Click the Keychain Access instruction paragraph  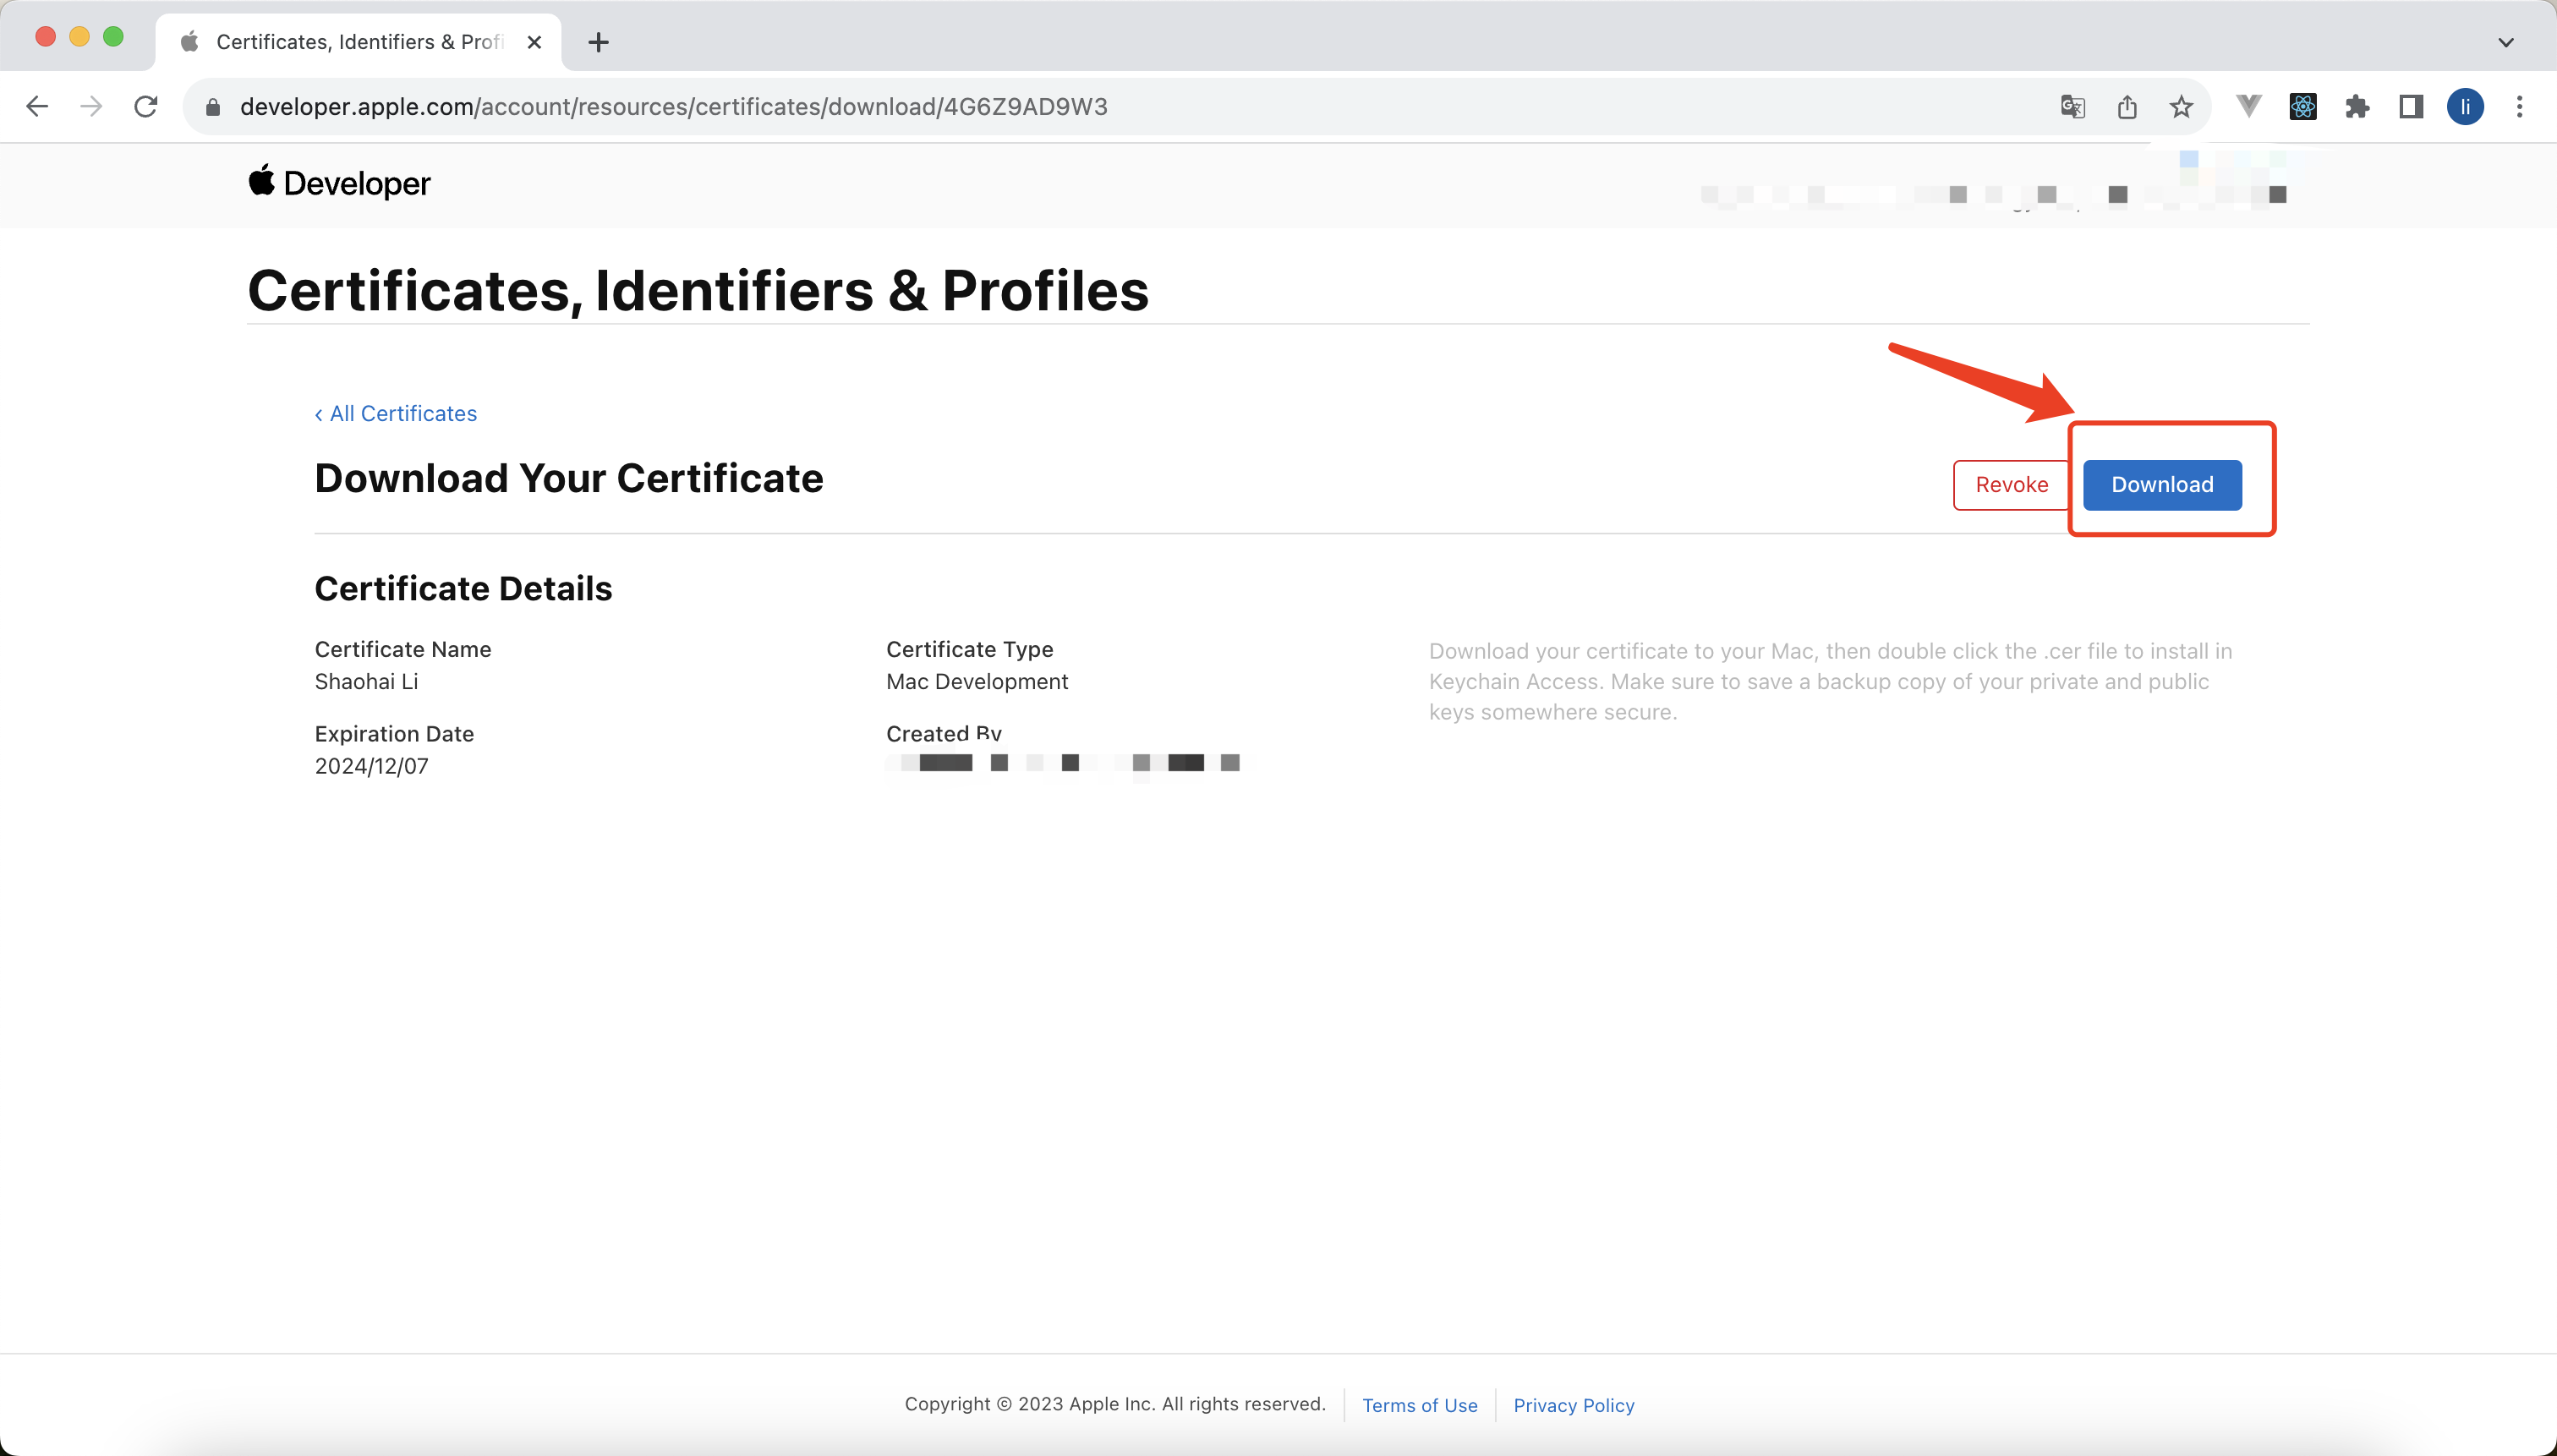pos(1830,682)
